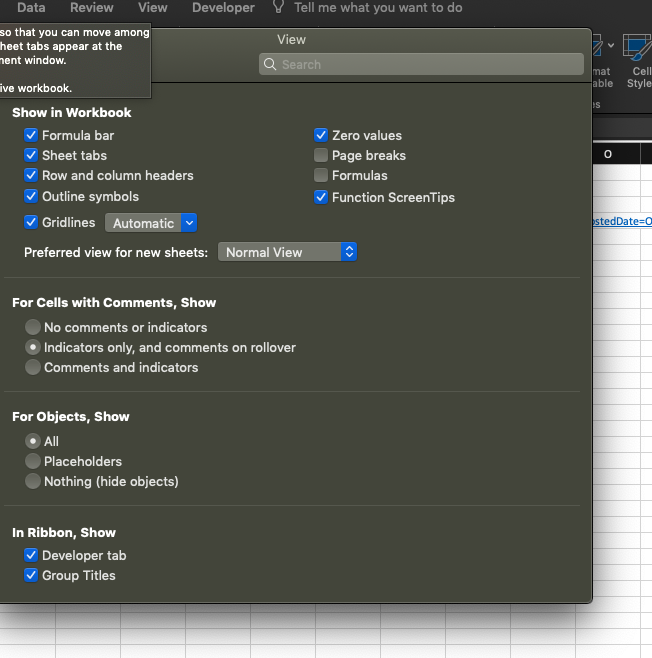The width and height of the screenshot is (652, 658).
Task: Enable the Formulas checkbox
Action: 321,175
